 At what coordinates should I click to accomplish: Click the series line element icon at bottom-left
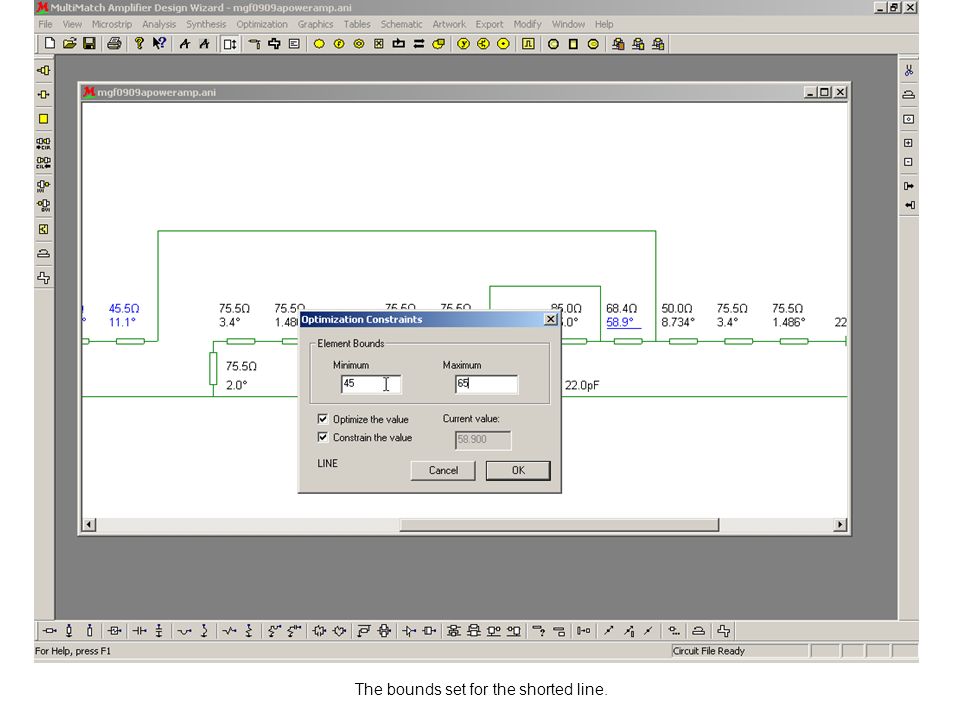(50, 631)
